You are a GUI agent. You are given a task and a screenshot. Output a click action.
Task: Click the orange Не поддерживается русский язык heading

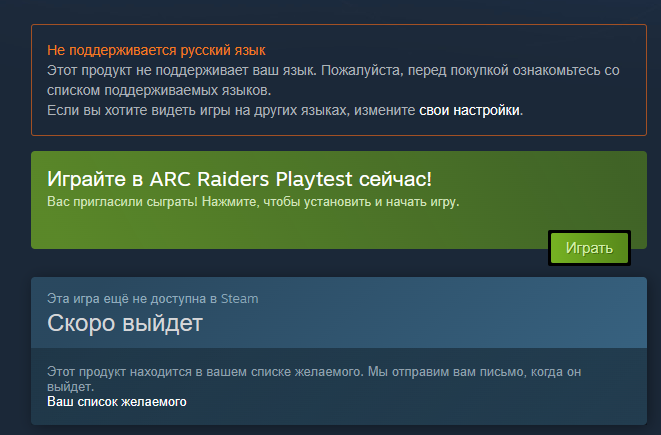(x=156, y=50)
